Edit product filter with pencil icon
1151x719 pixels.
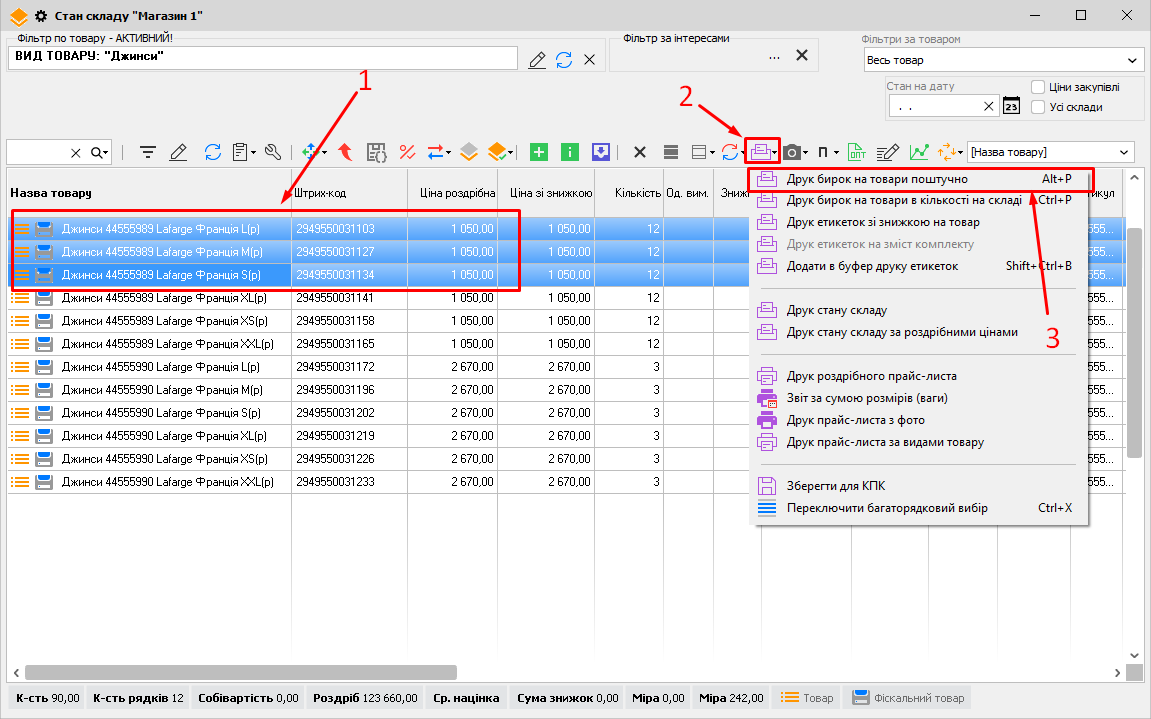click(x=537, y=60)
